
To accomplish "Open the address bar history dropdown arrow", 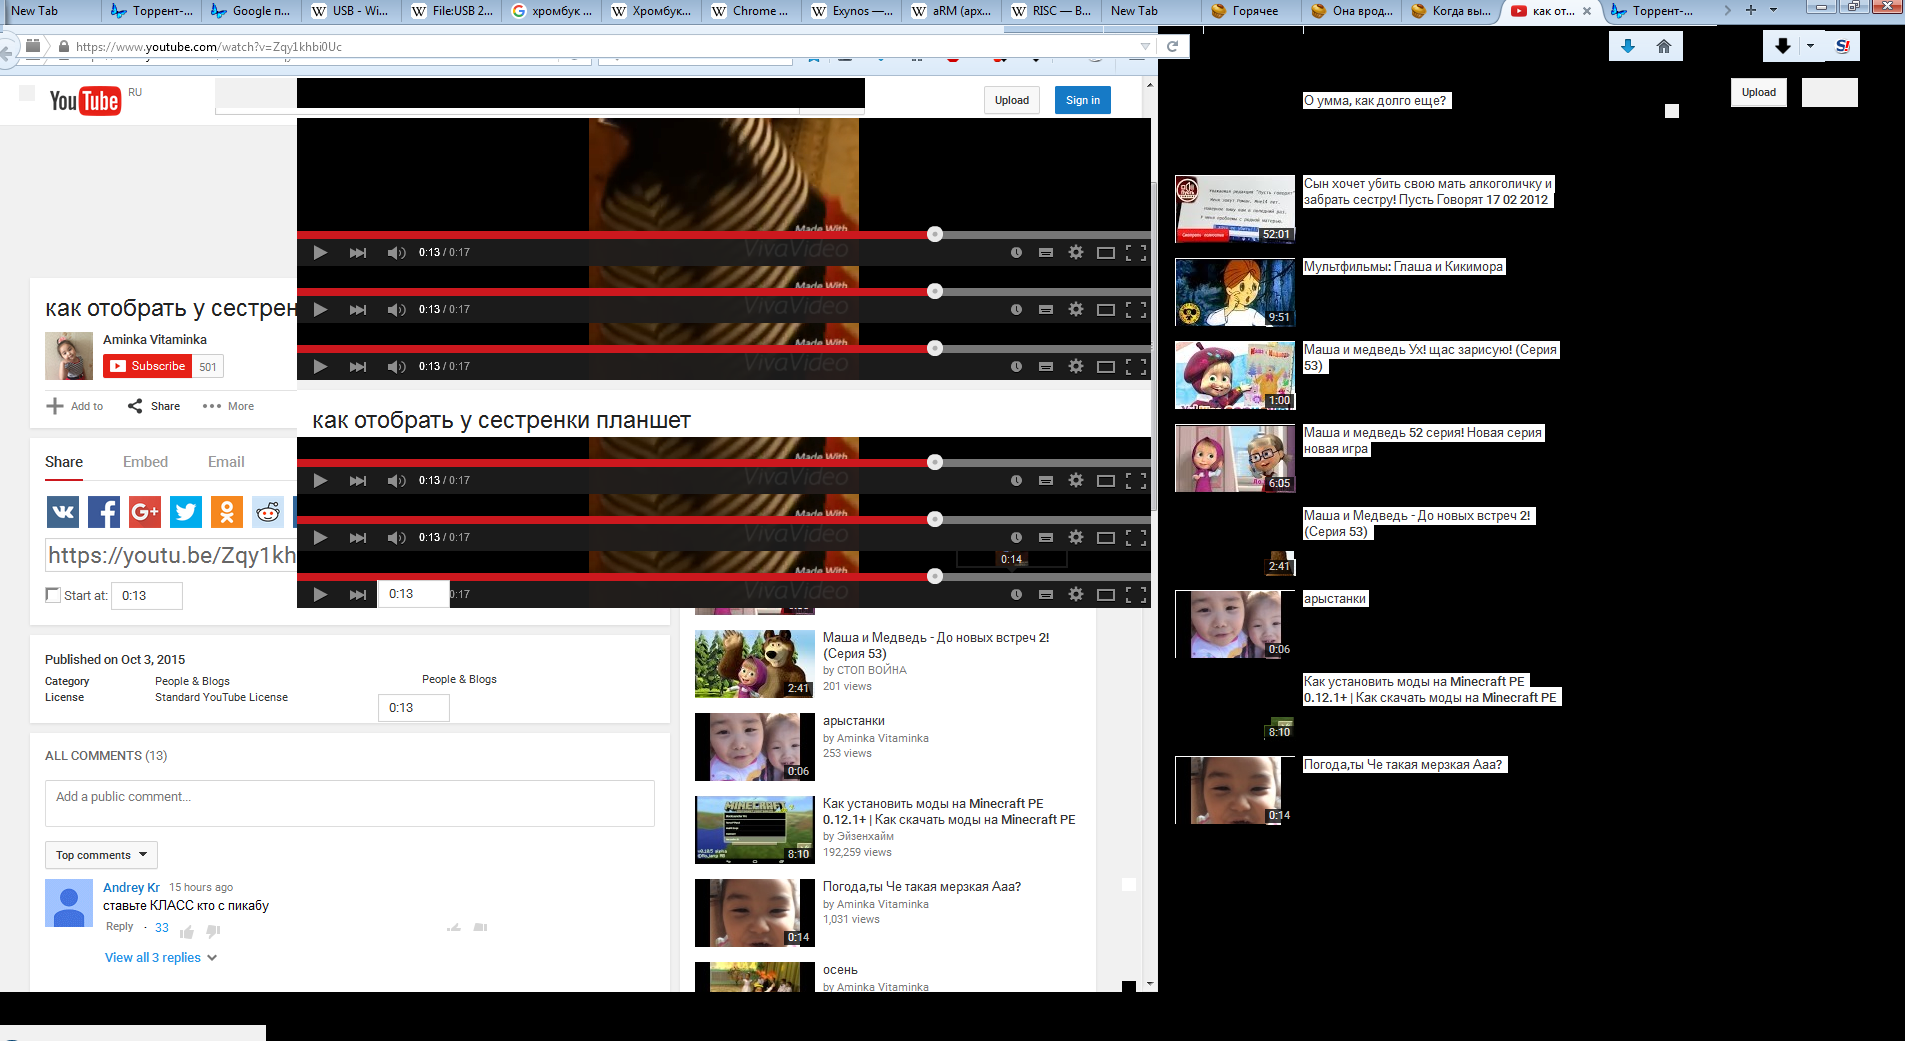I will point(1145,46).
